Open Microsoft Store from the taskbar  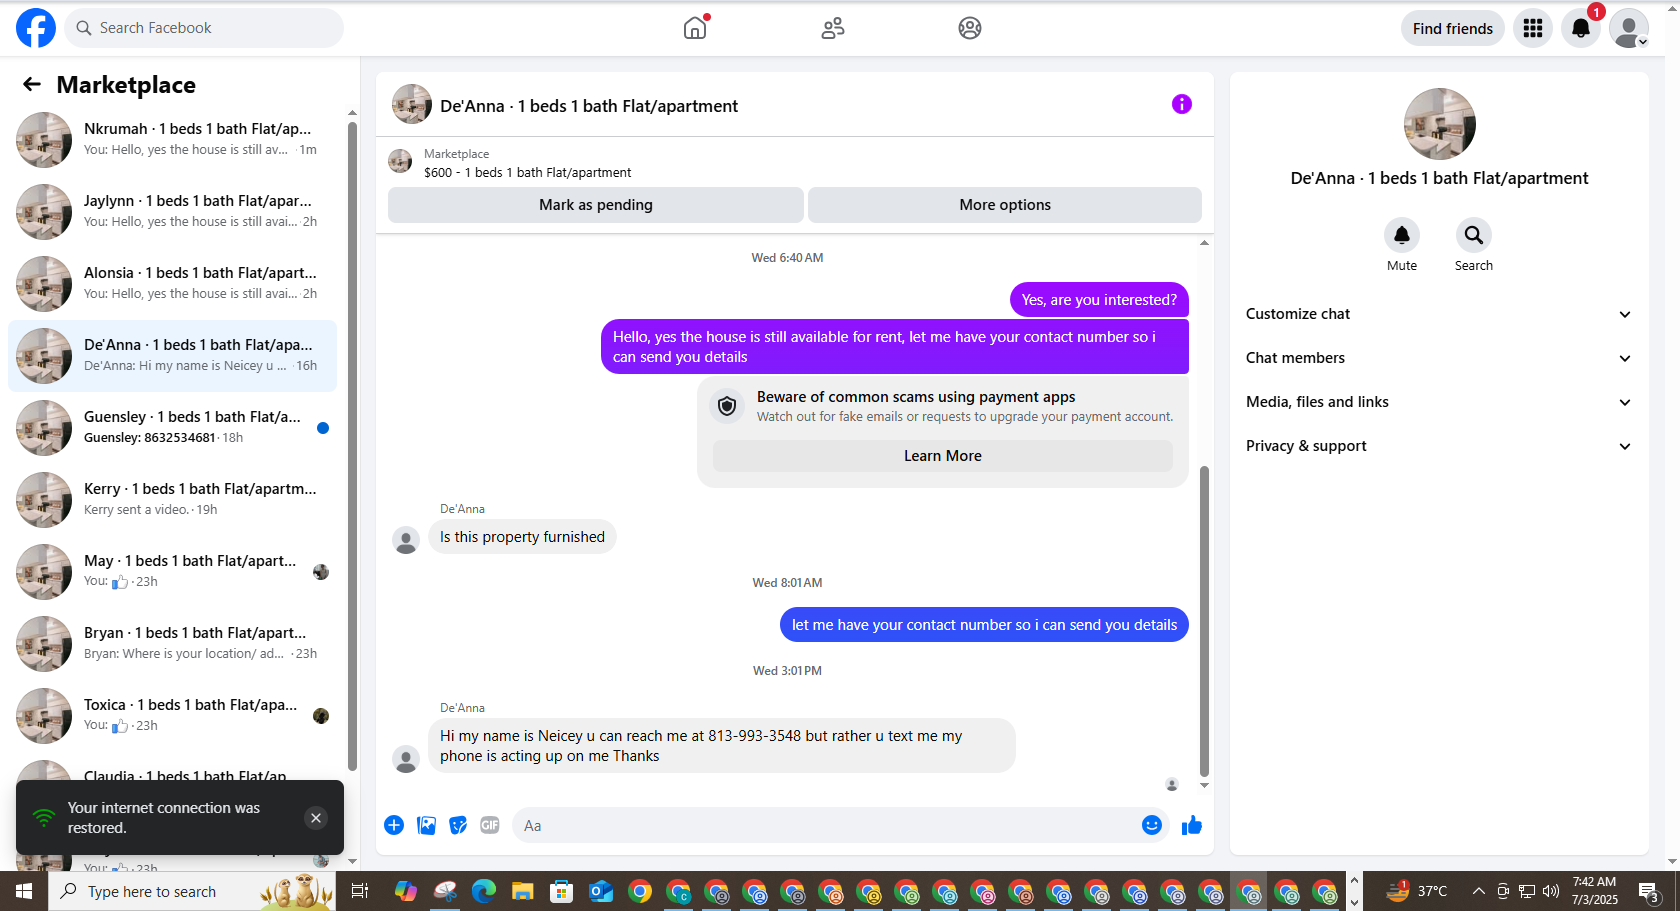pos(562,891)
